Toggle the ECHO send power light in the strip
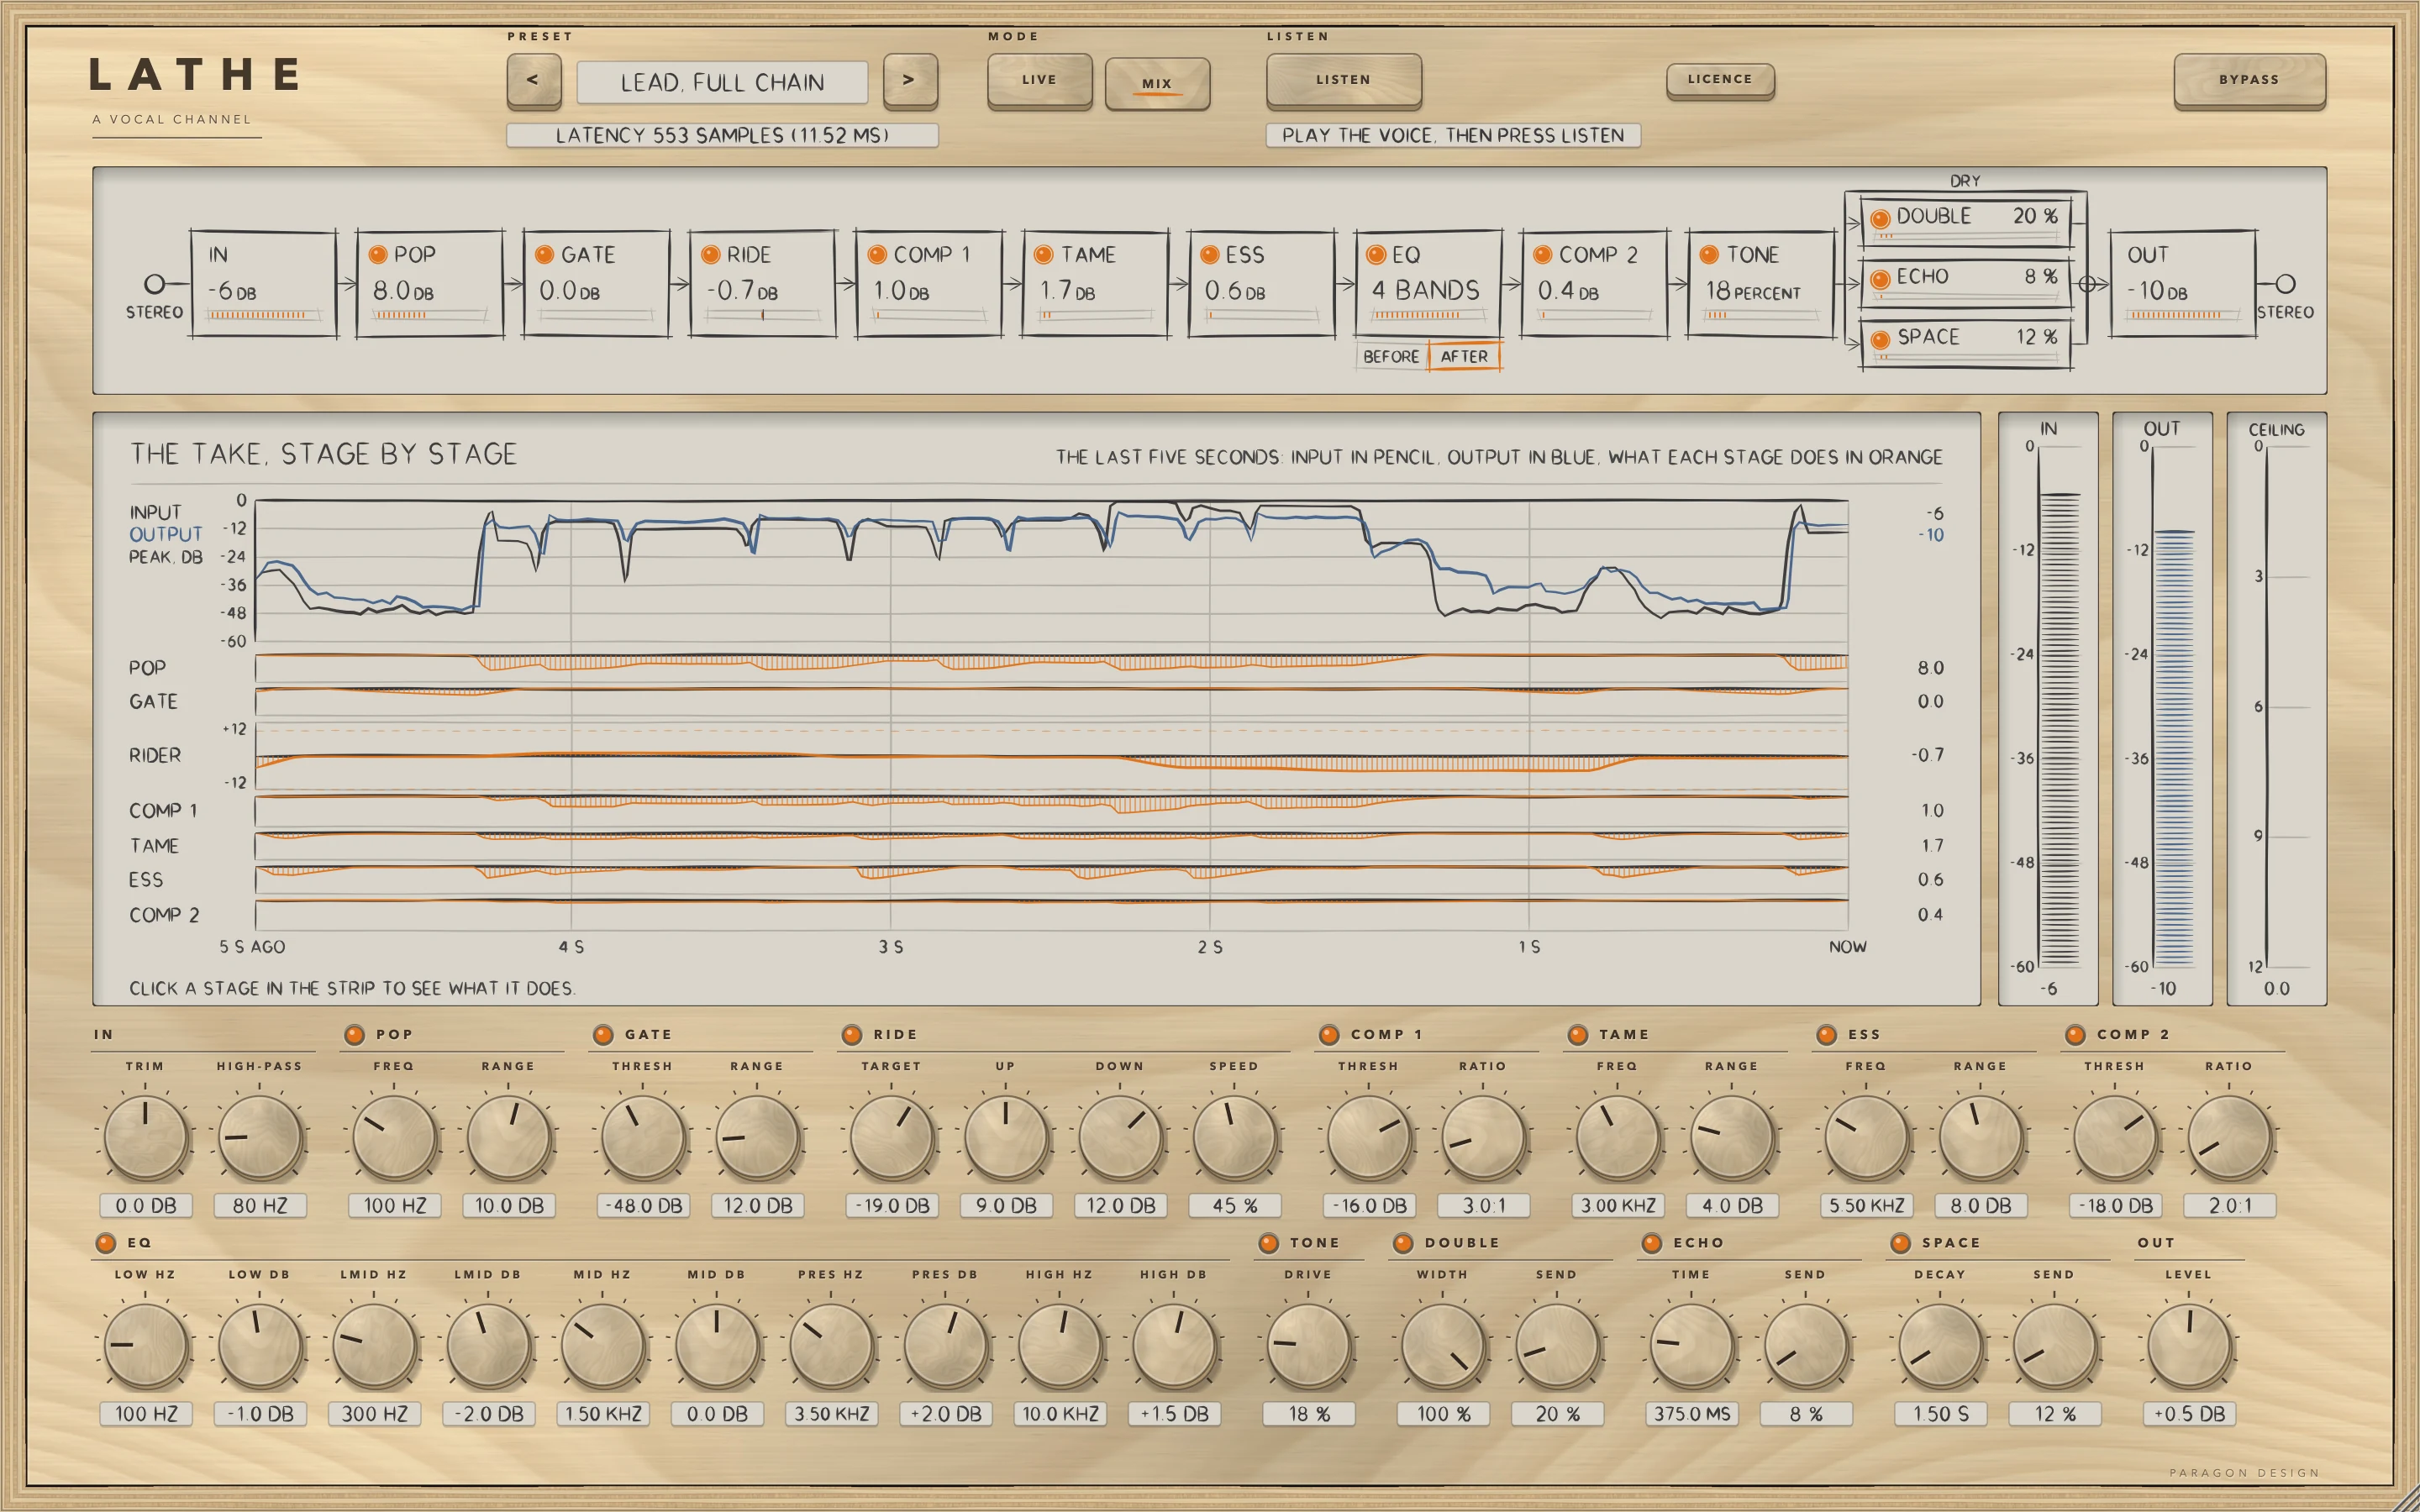 (x=1880, y=279)
